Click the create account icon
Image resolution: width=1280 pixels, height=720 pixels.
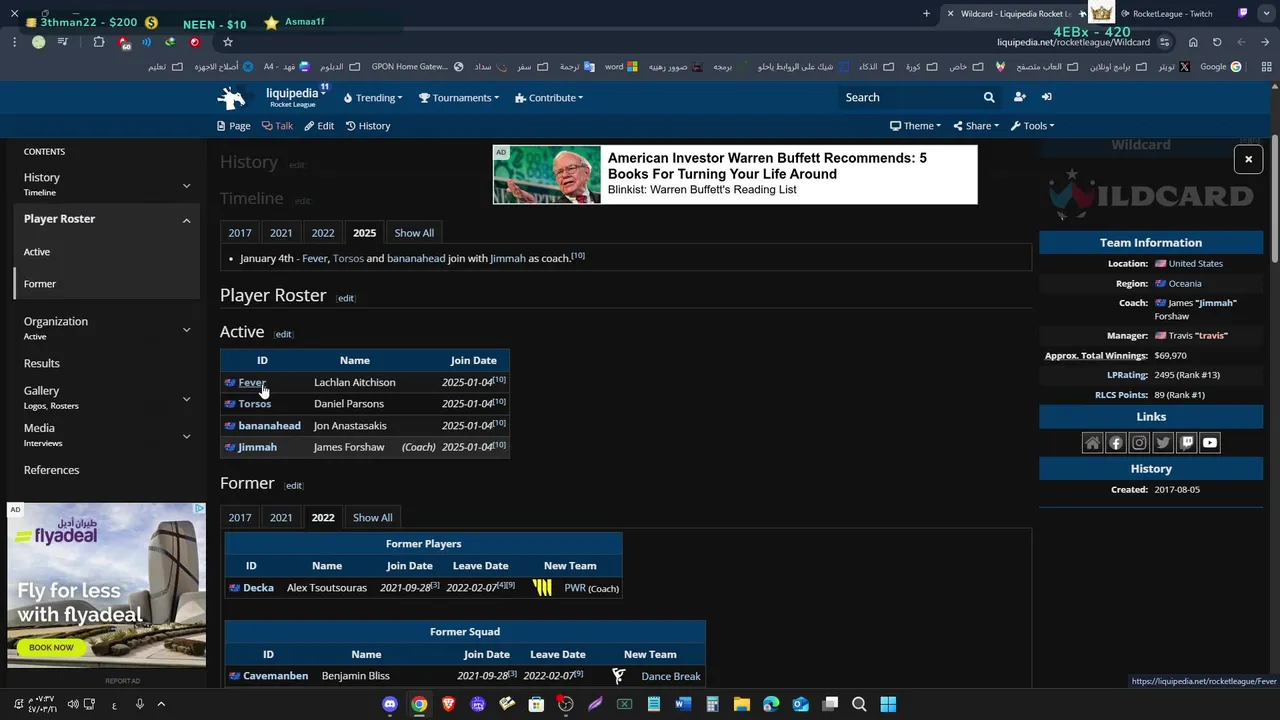tap(1019, 97)
